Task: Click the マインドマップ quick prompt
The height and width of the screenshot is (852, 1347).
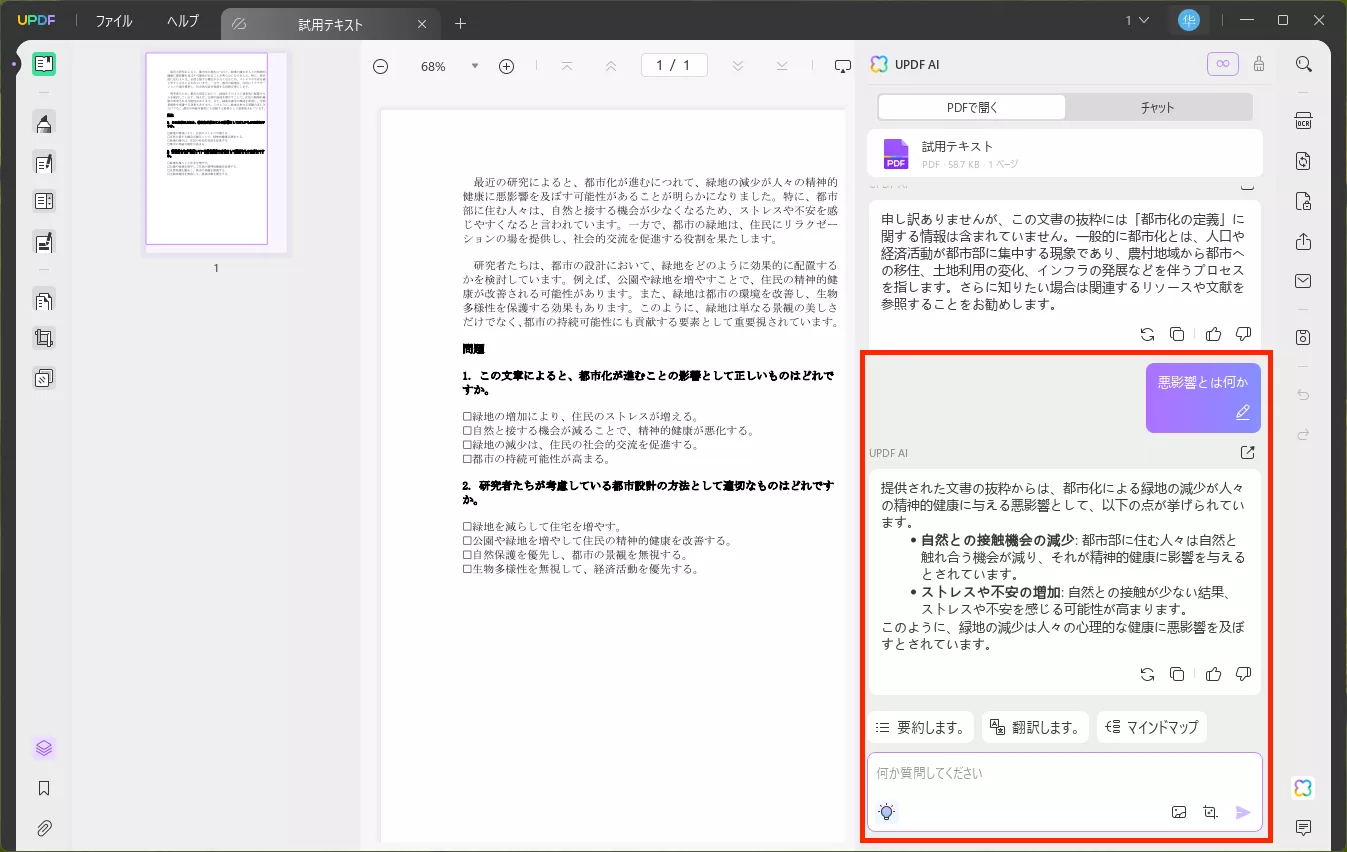Action: 1152,727
